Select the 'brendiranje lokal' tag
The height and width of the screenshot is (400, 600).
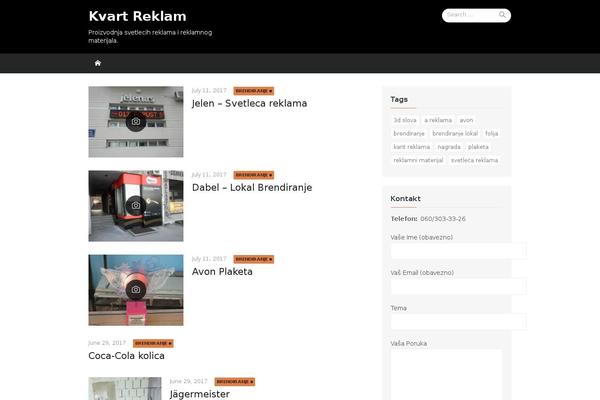(x=455, y=134)
